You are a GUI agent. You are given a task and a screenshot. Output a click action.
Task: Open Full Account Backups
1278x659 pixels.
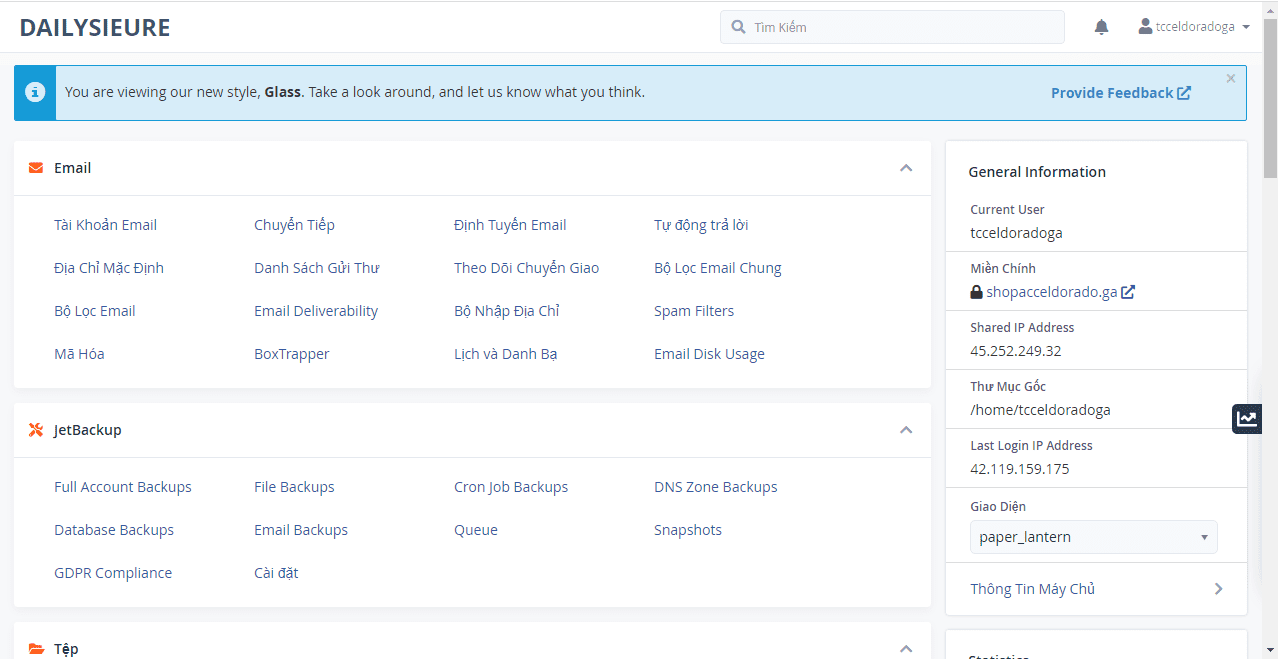(x=122, y=487)
